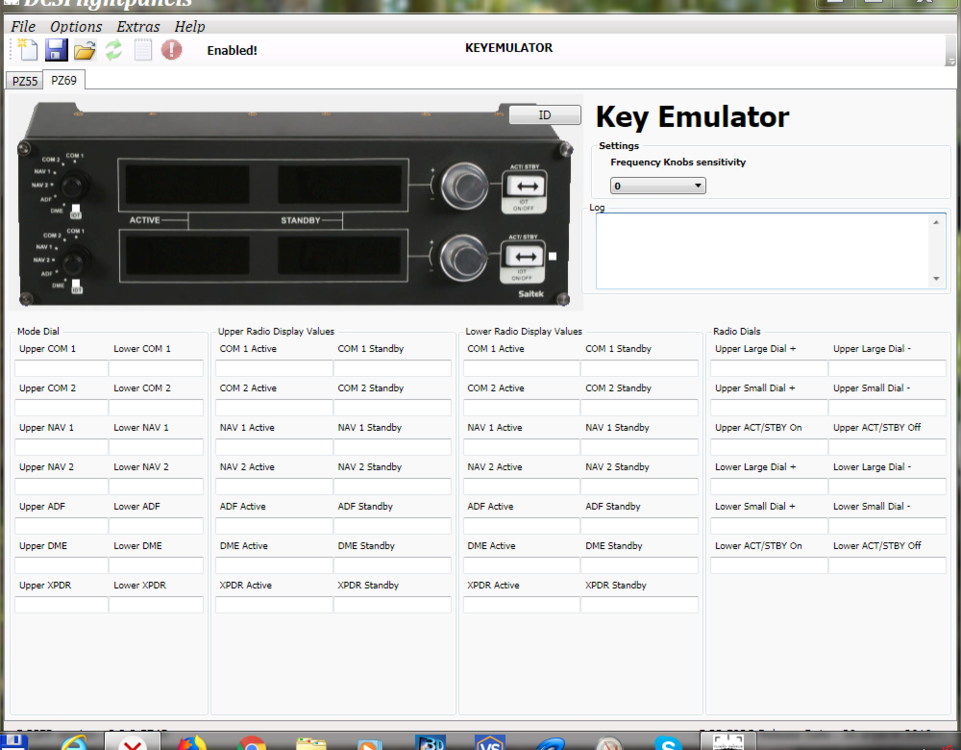This screenshot has width=961, height=750.
Task: Open the Extras menu
Action: 138,26
